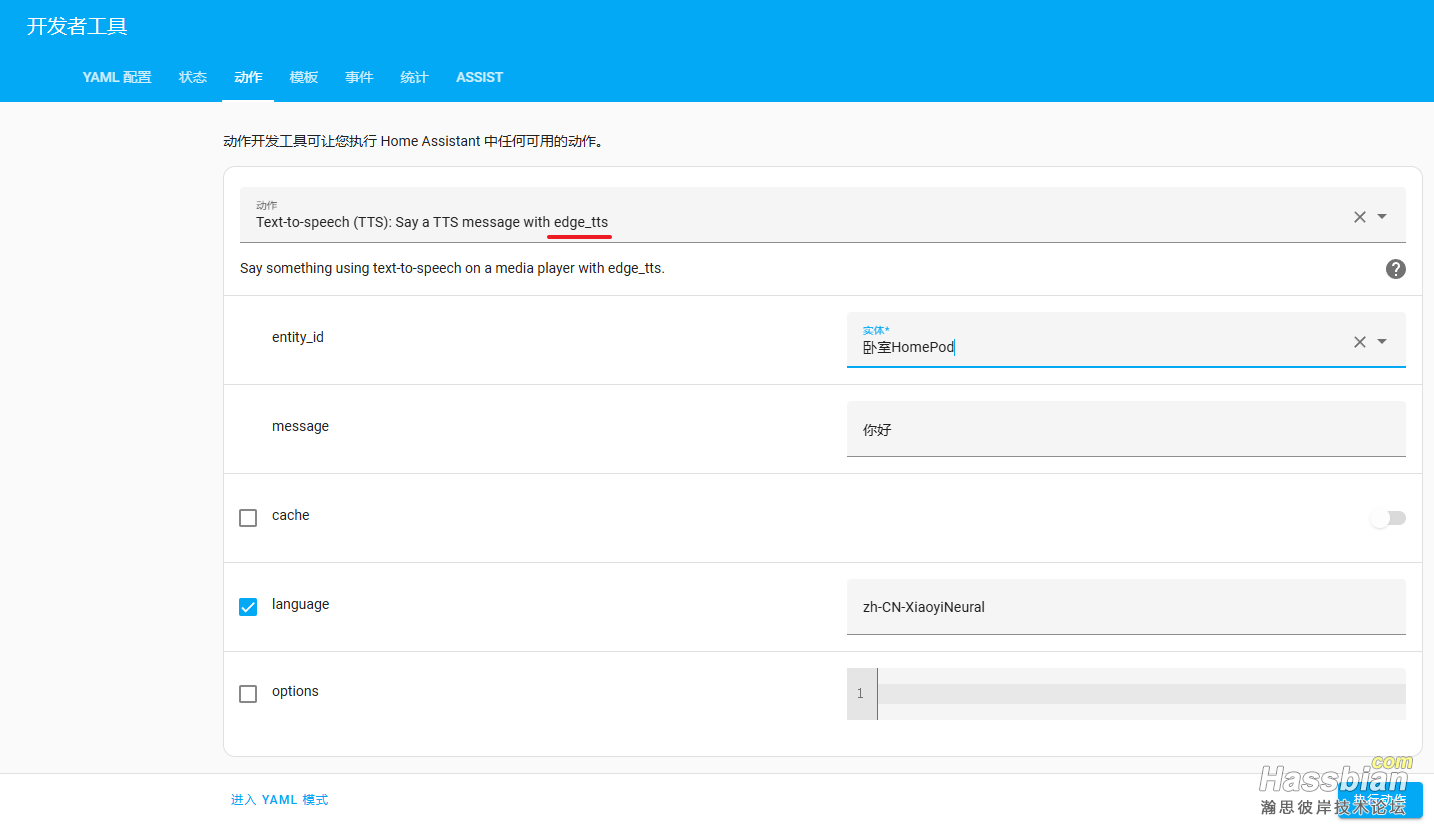
Task: Open the ASSIST tab
Action: (x=479, y=77)
